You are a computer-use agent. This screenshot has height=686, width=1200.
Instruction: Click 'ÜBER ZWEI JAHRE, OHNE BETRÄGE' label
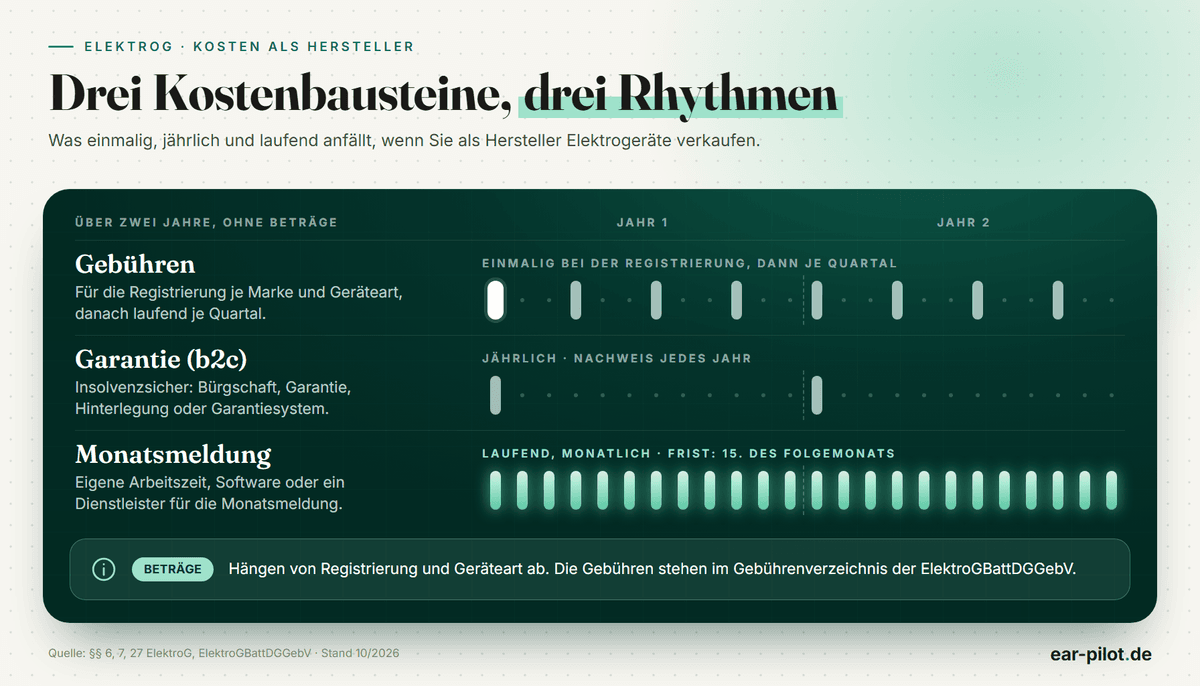[206, 222]
